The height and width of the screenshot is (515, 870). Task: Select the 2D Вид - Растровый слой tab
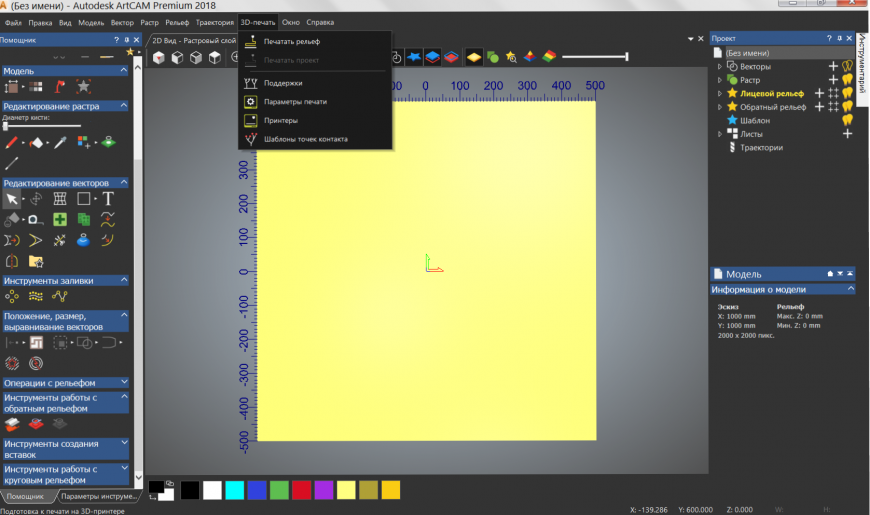194,41
